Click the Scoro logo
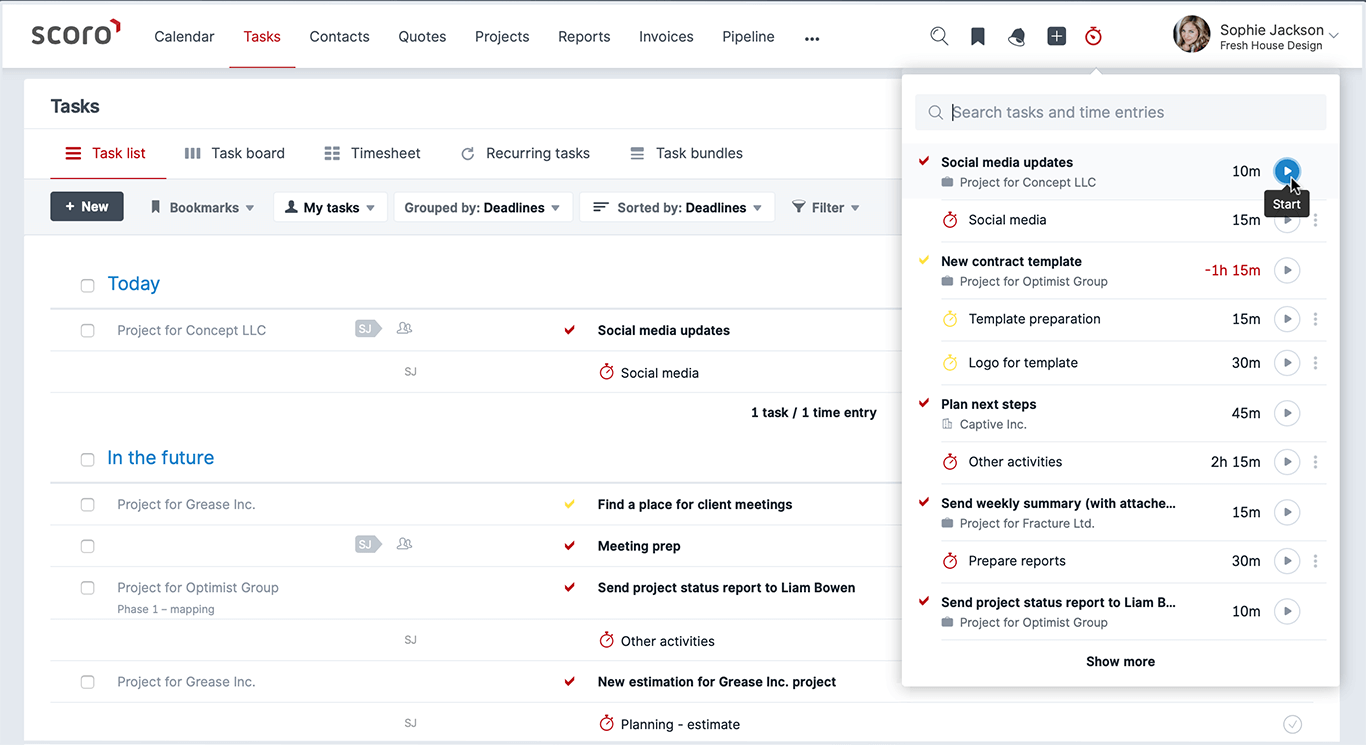This screenshot has width=1366, height=745. 76,33
